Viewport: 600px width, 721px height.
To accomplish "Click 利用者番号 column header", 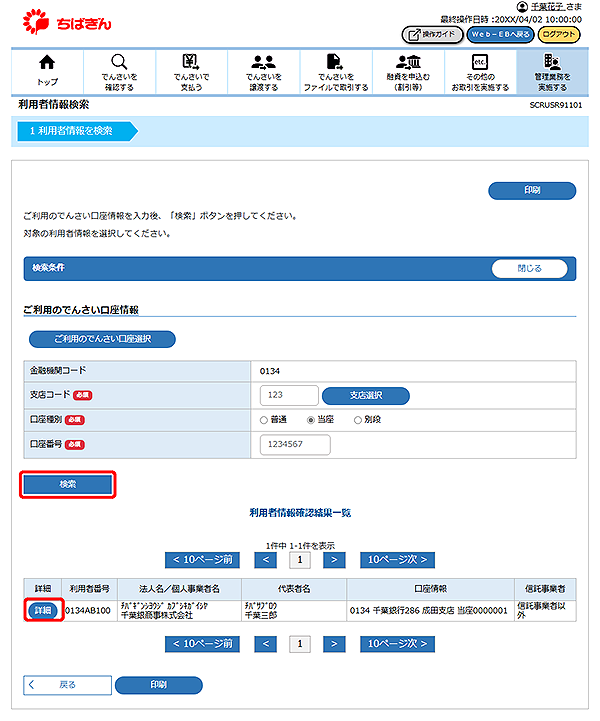I will [90, 589].
